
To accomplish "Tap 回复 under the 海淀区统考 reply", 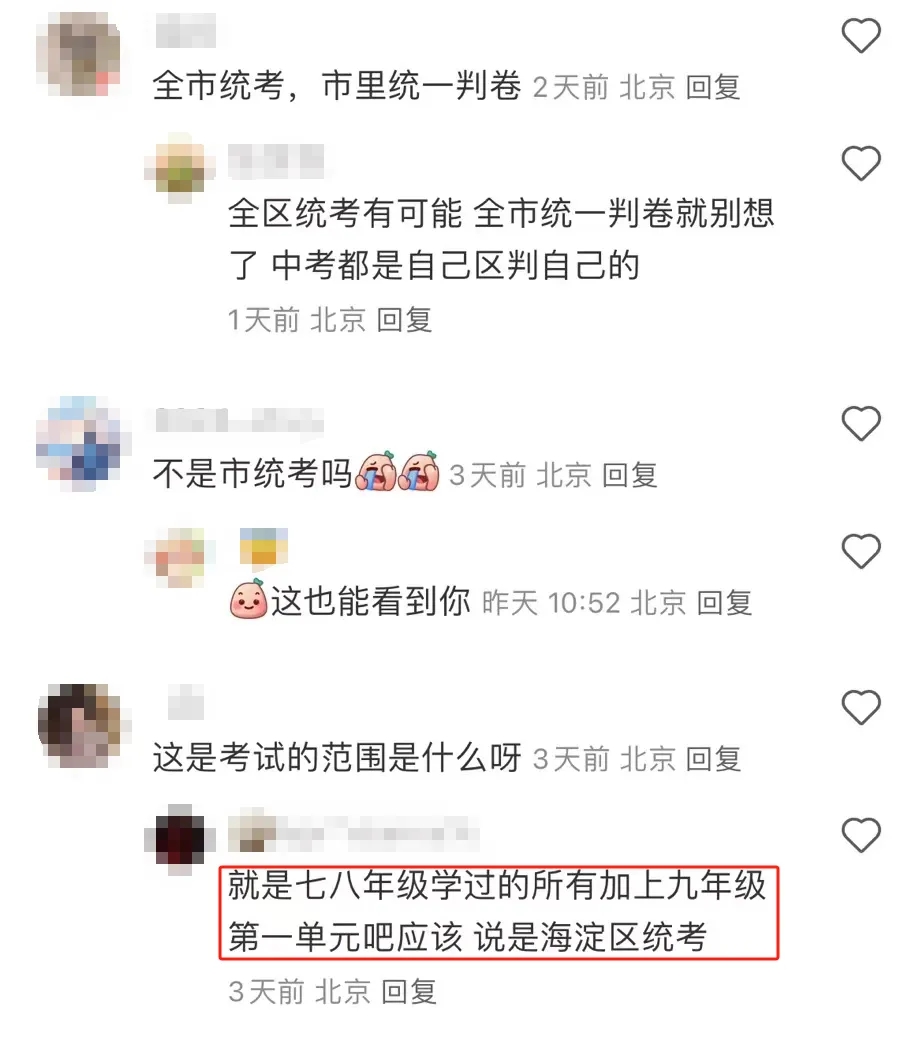I will pos(409,991).
